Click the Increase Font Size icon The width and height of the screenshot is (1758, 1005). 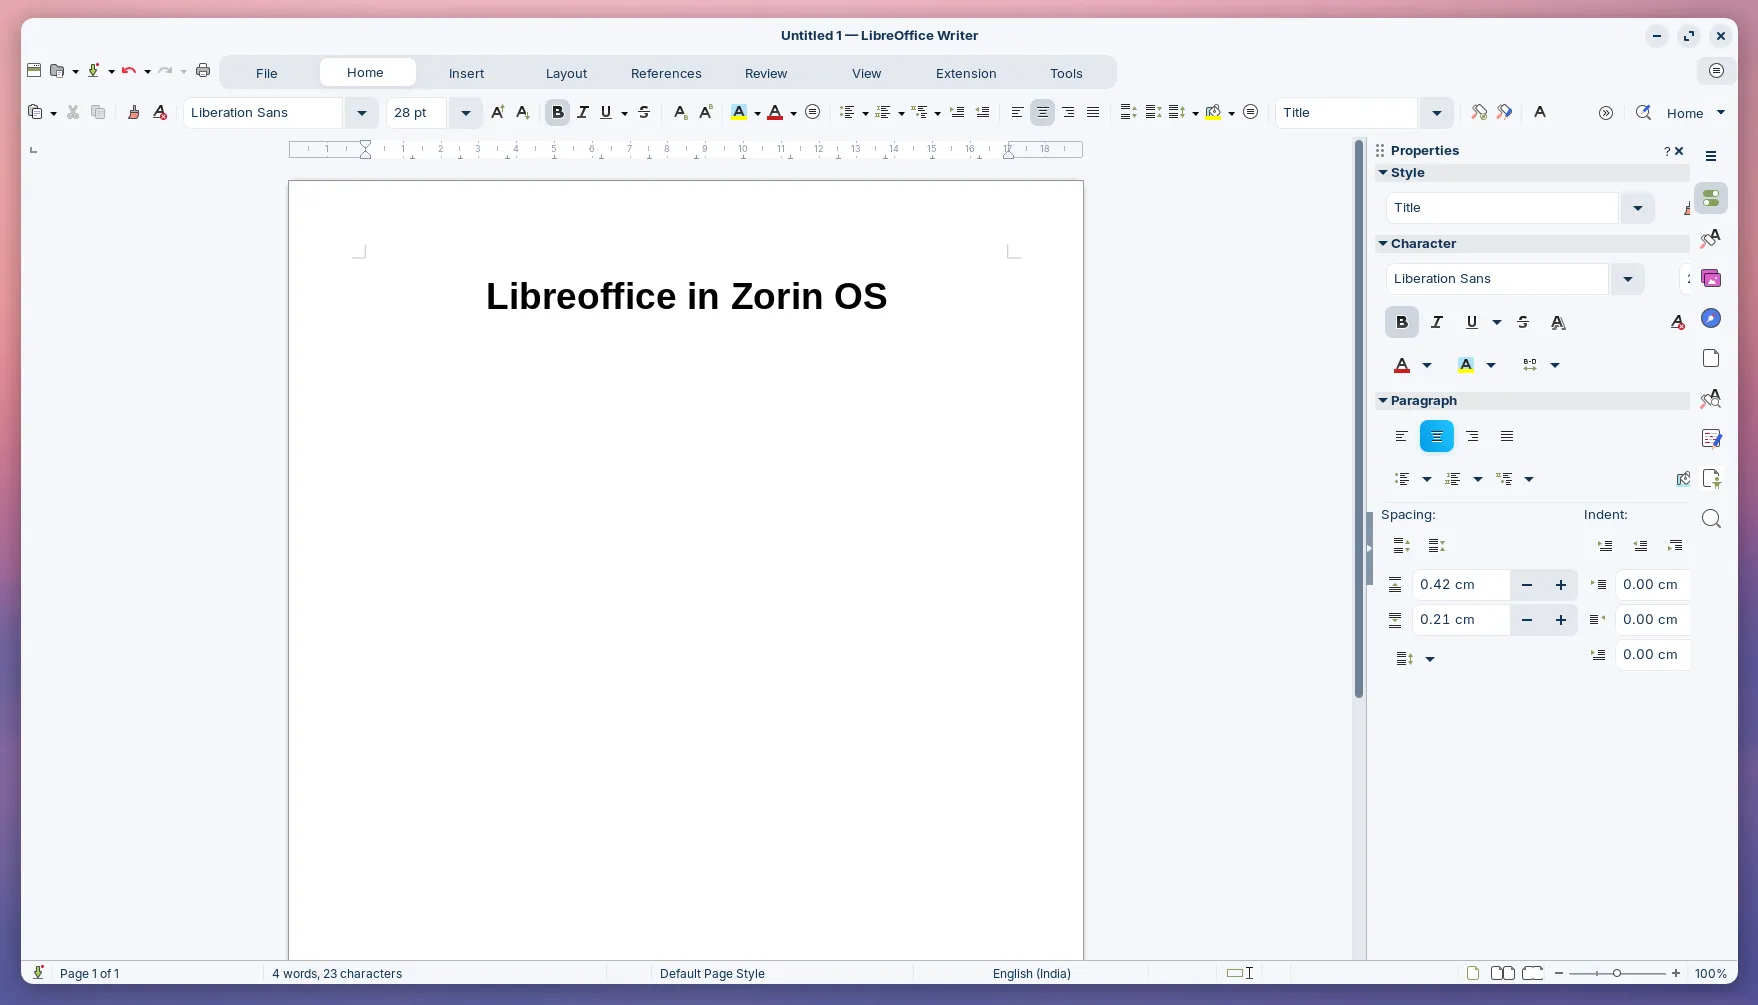[497, 112]
